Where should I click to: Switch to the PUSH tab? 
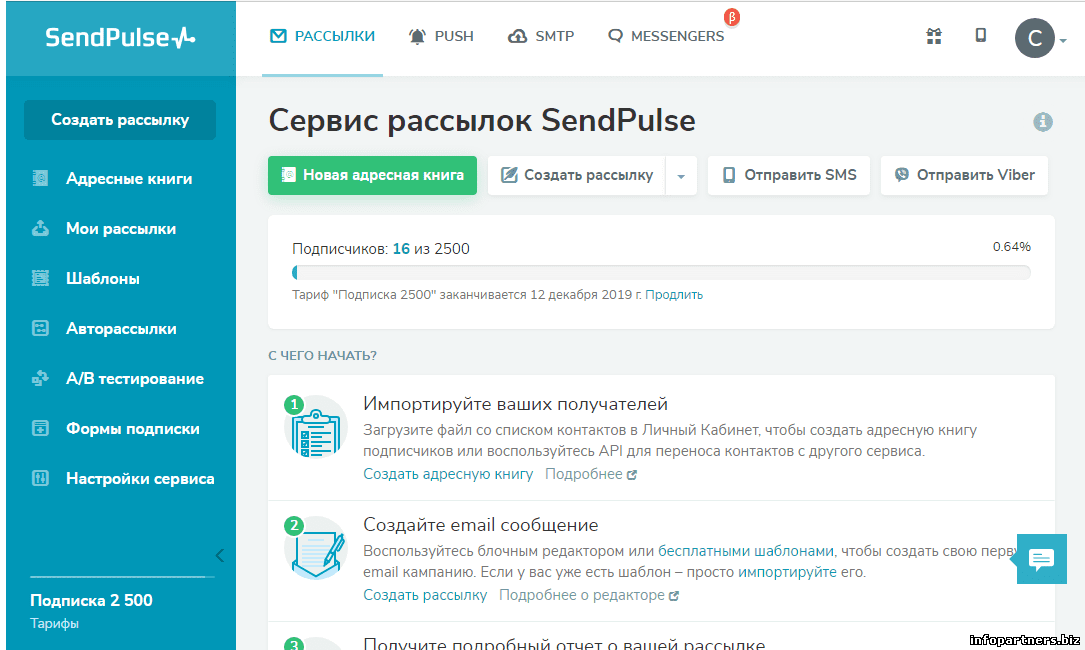pos(441,36)
